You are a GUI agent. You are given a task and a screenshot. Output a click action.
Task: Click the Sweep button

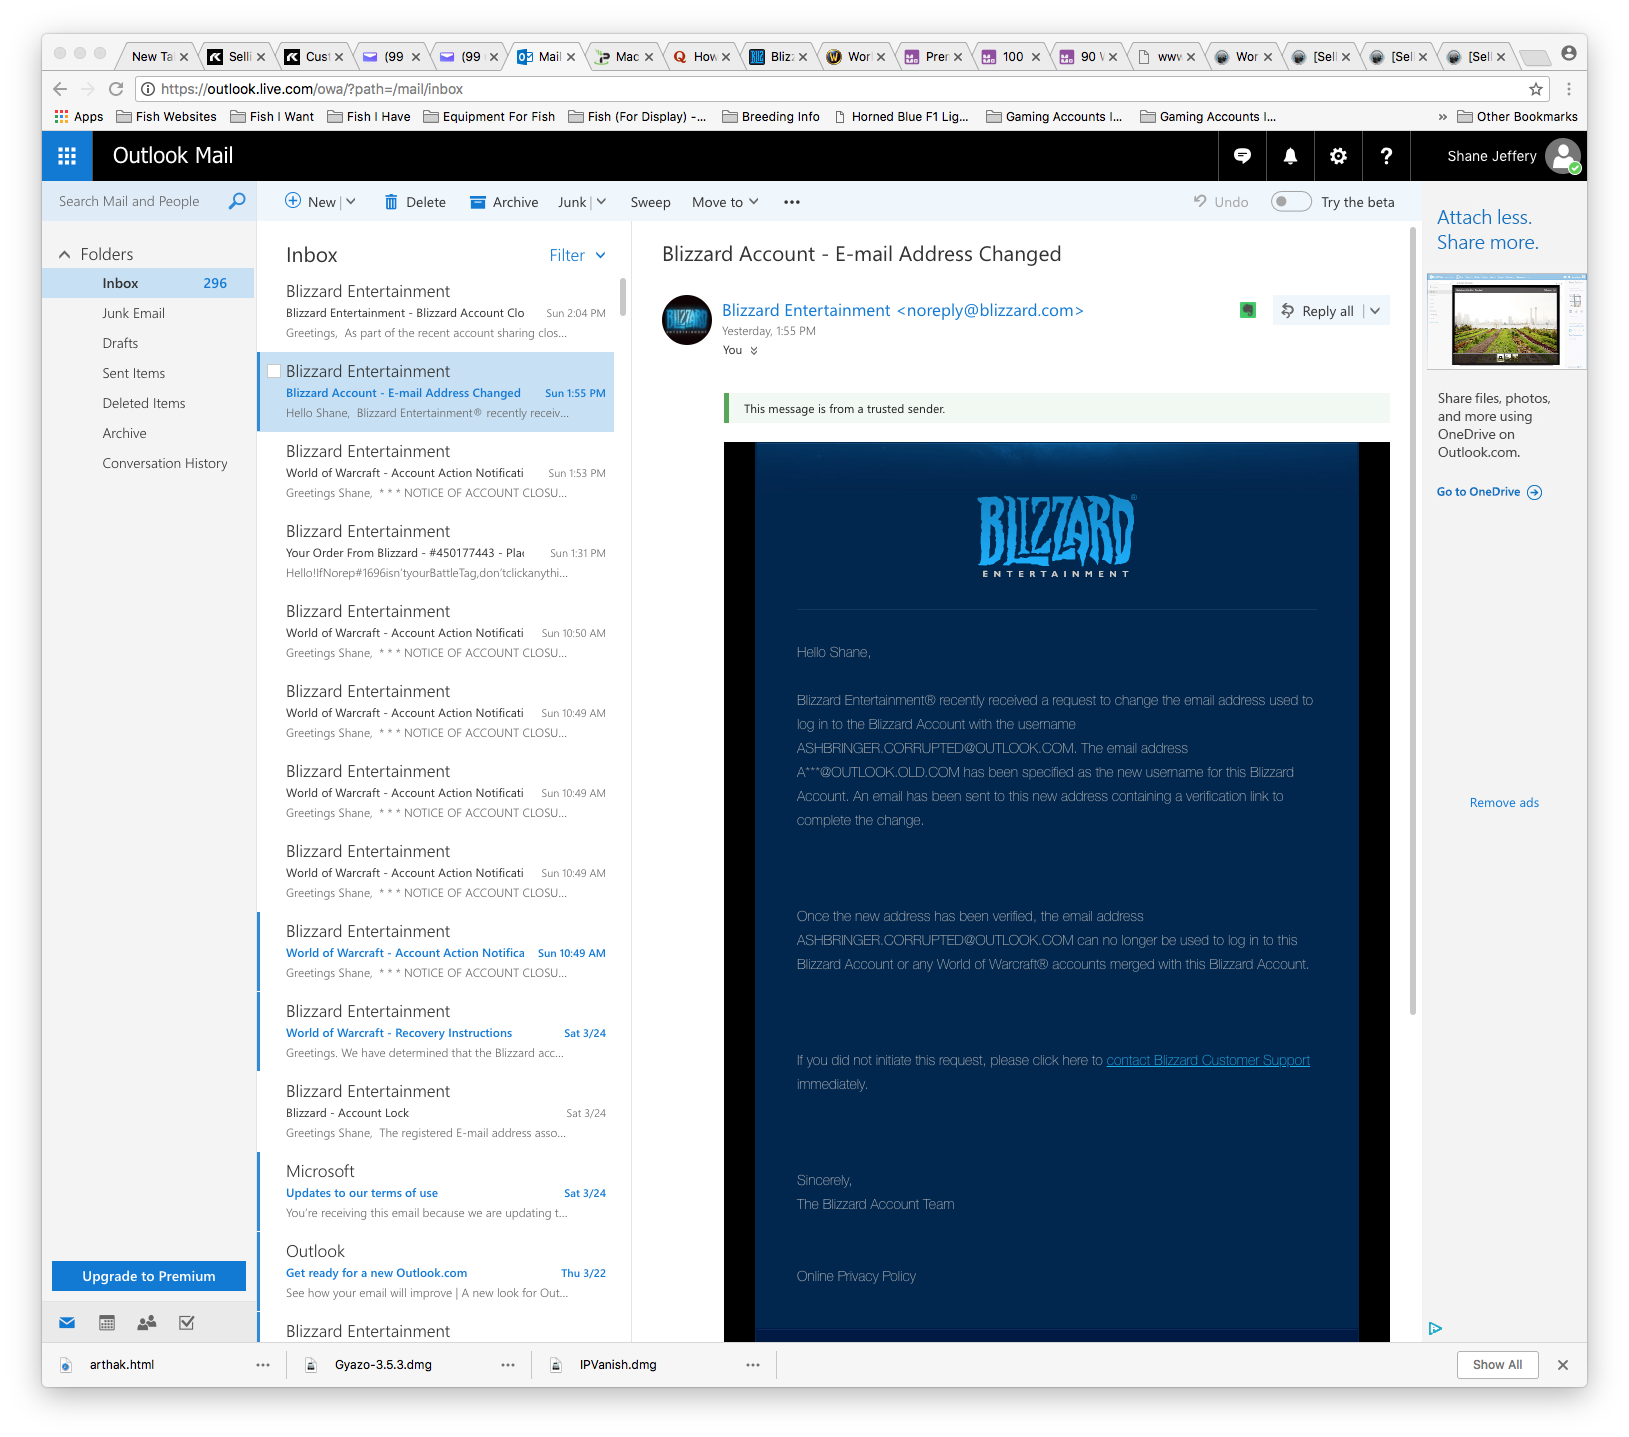click(x=650, y=202)
